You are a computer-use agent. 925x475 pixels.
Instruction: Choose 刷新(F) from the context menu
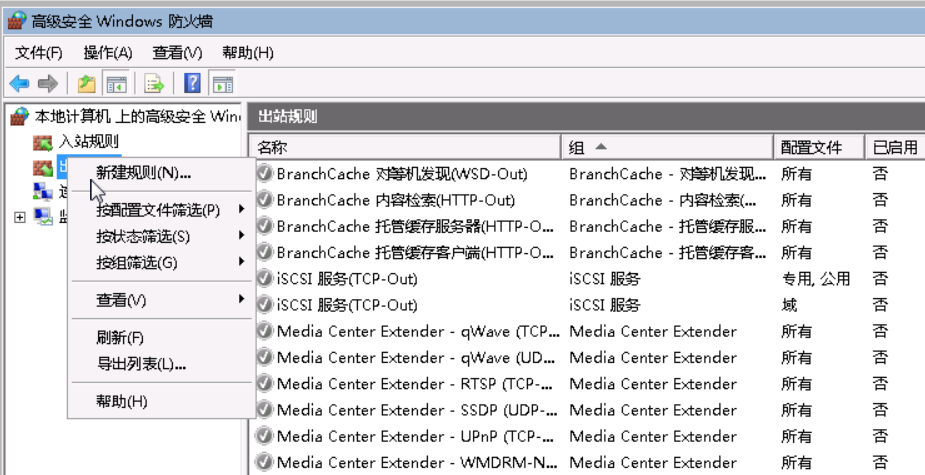[162, 338]
